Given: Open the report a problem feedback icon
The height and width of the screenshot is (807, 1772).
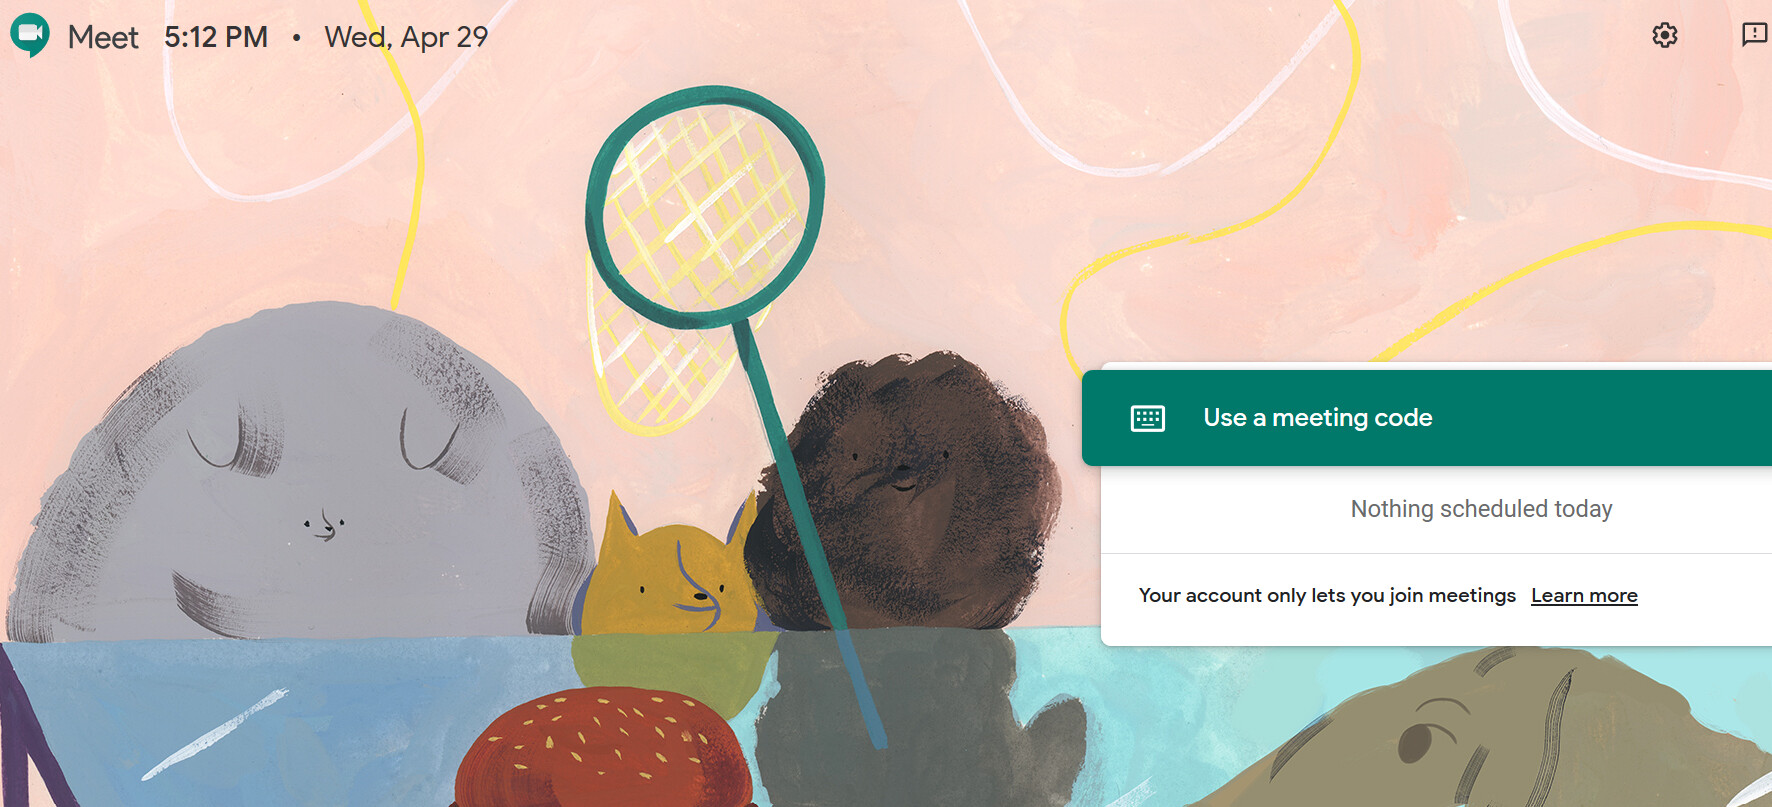Looking at the screenshot, I should pos(1754,35).
